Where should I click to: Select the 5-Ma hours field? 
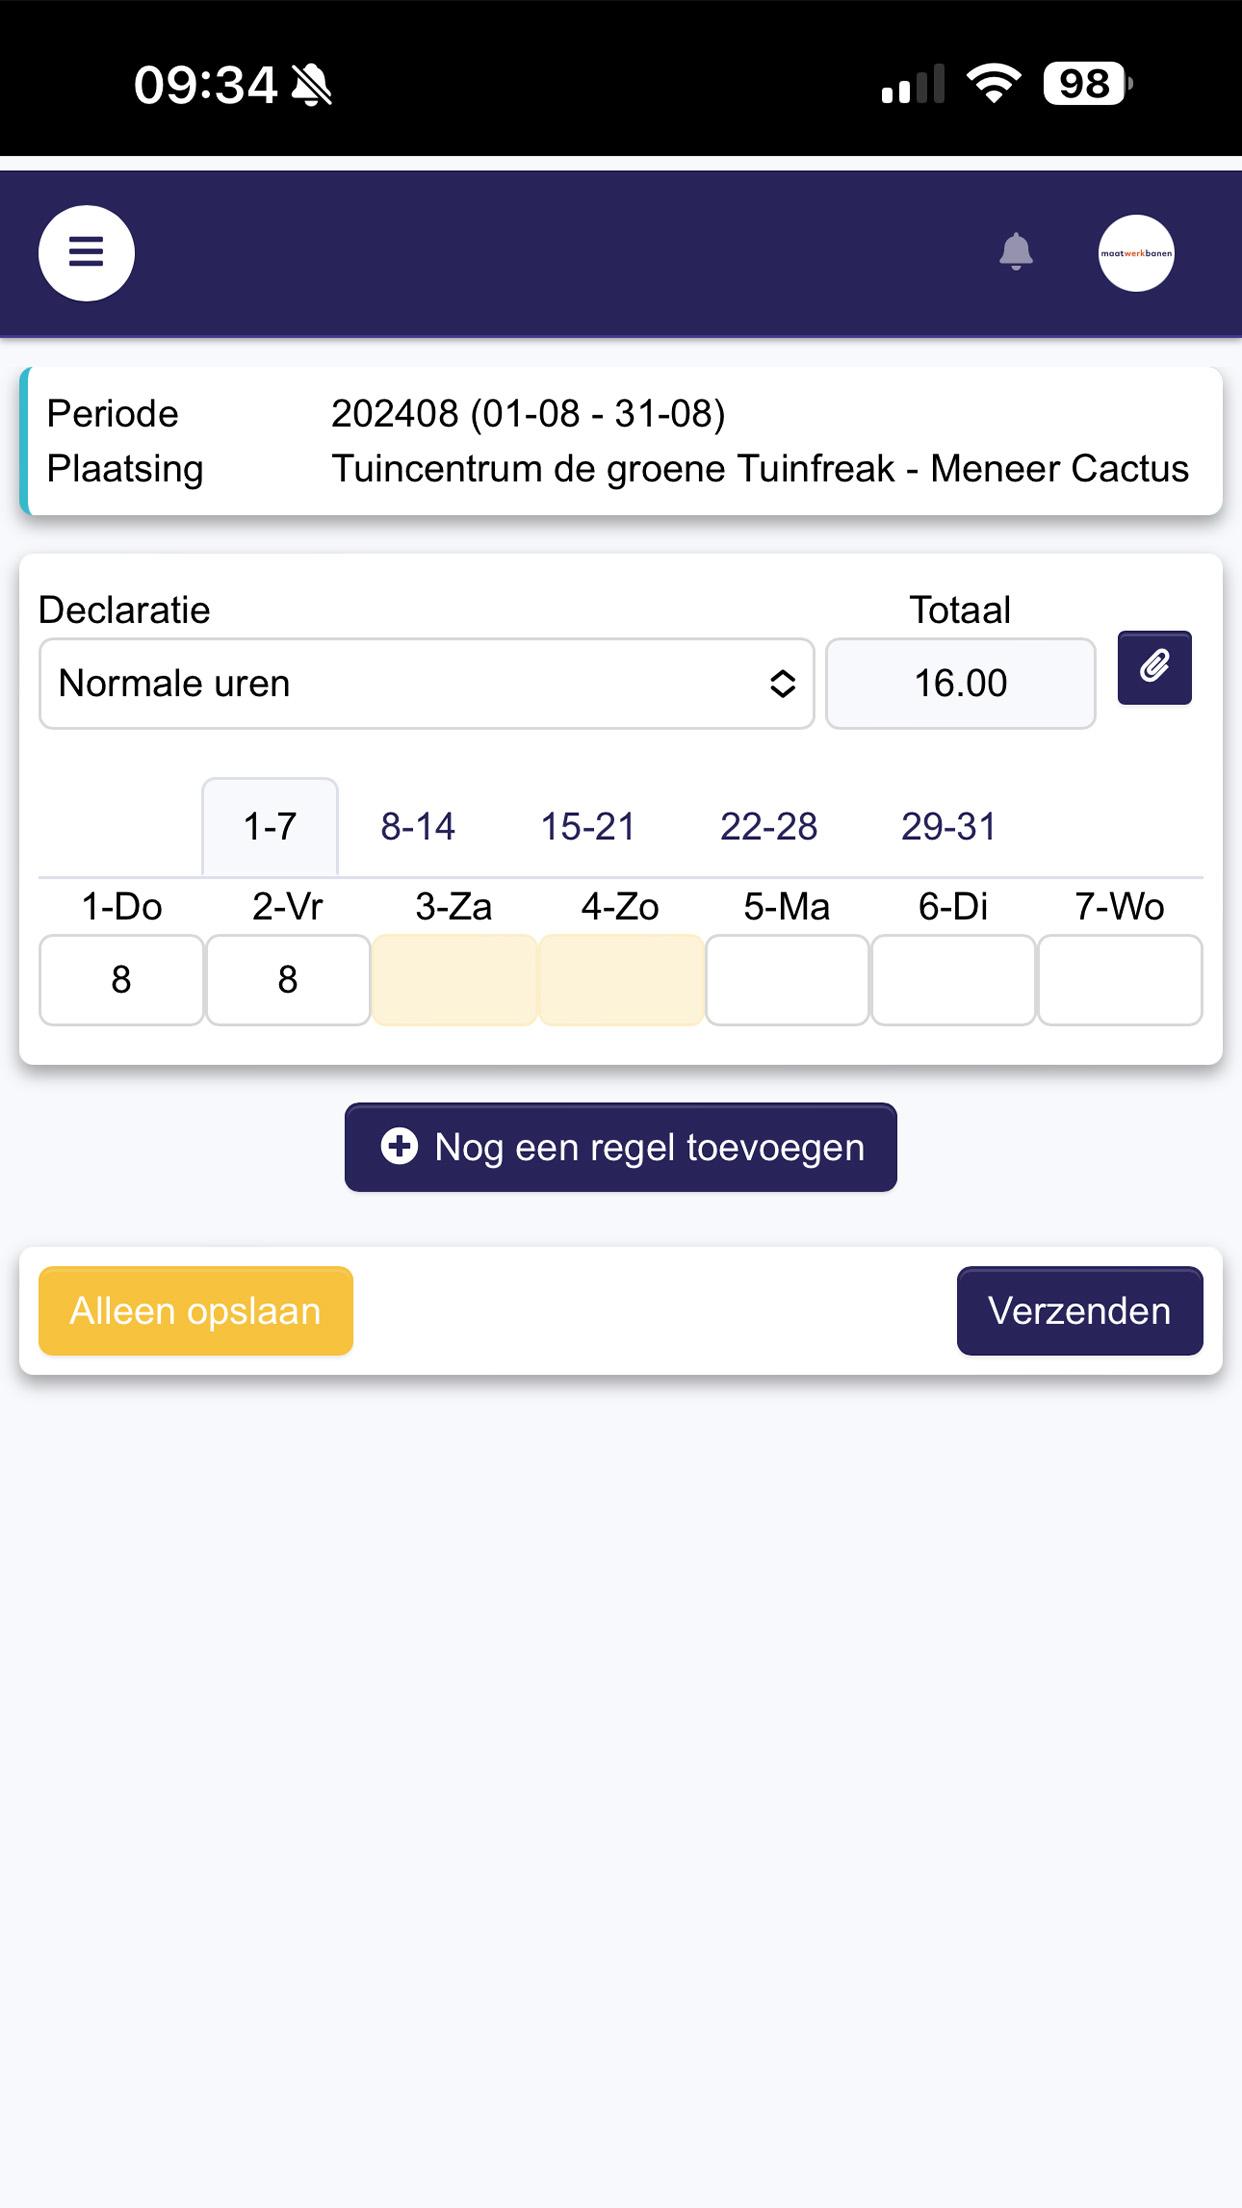(787, 980)
